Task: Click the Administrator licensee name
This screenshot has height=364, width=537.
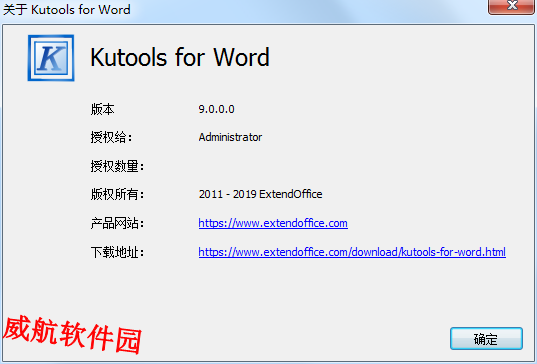Action: point(230,137)
